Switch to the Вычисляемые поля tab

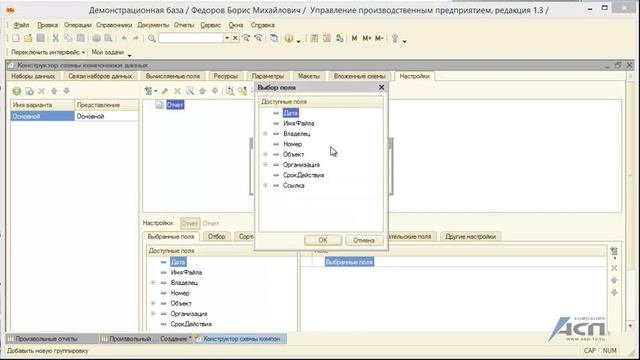tap(173, 76)
